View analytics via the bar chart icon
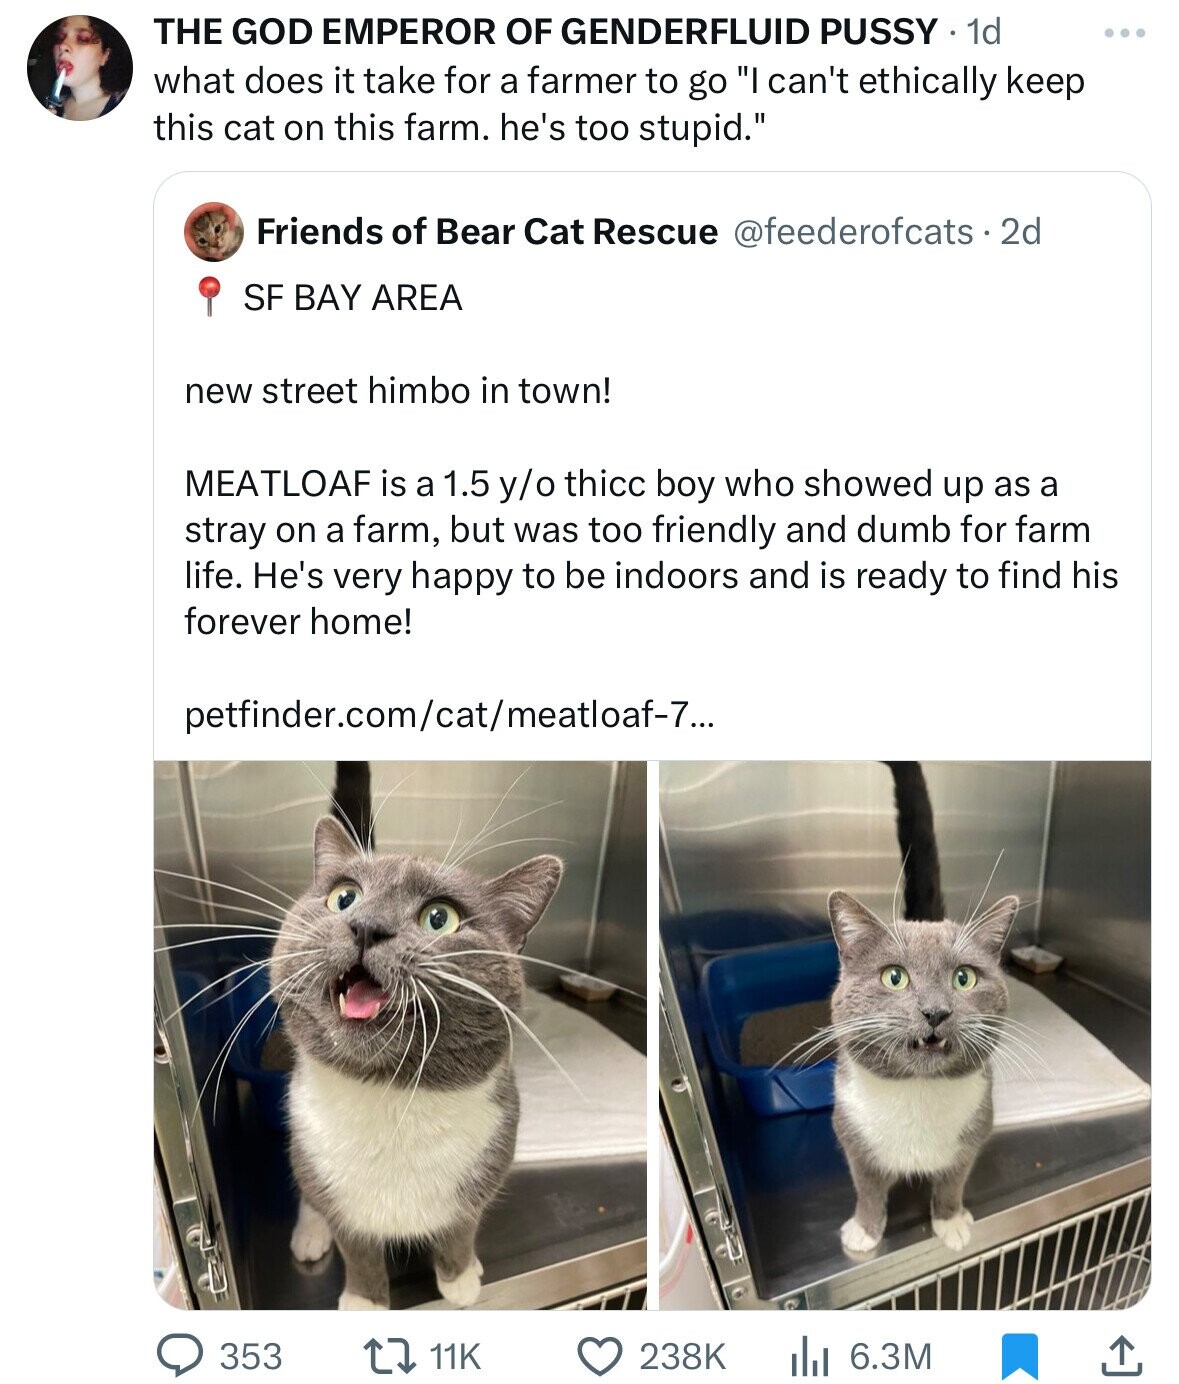This screenshot has width=1179, height=1384. [x=804, y=1355]
